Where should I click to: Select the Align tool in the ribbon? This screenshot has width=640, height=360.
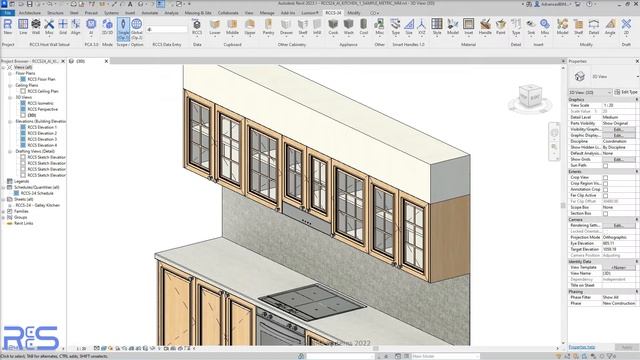[x=76, y=27]
